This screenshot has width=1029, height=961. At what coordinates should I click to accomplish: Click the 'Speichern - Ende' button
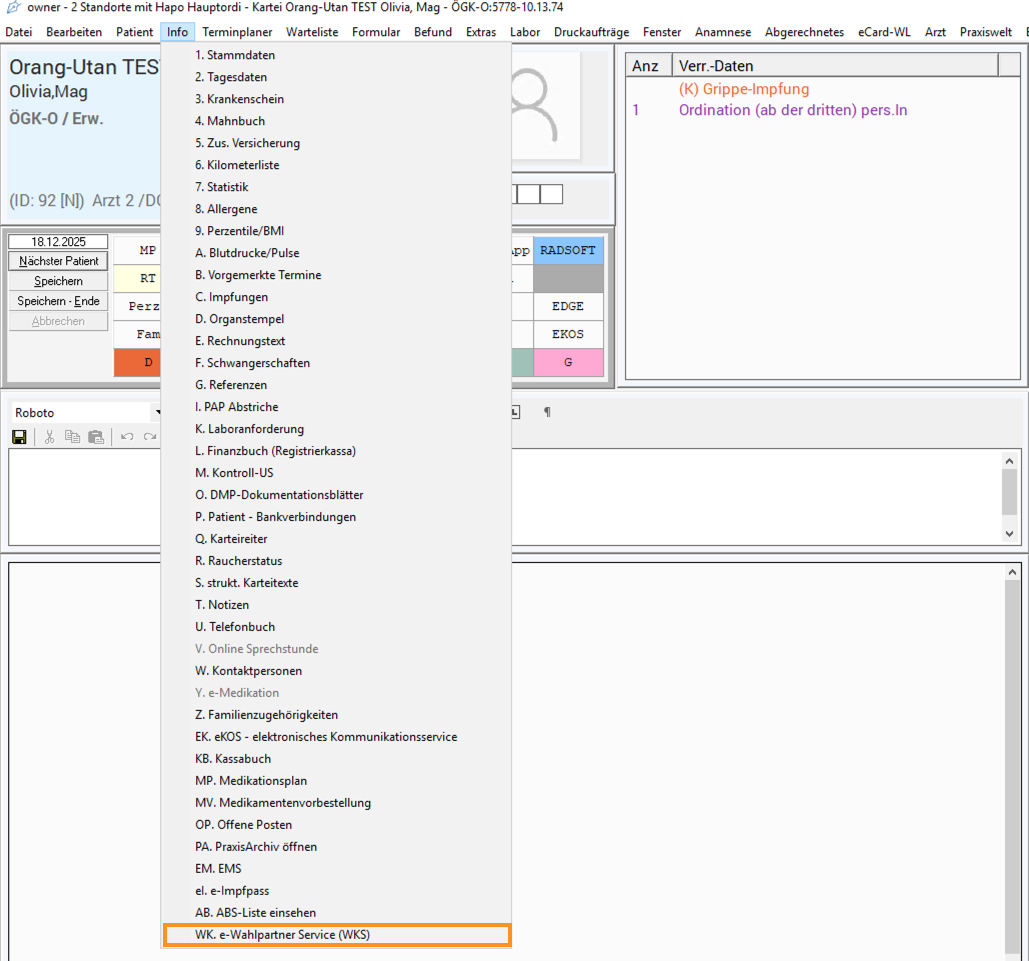pyautogui.click(x=58, y=301)
